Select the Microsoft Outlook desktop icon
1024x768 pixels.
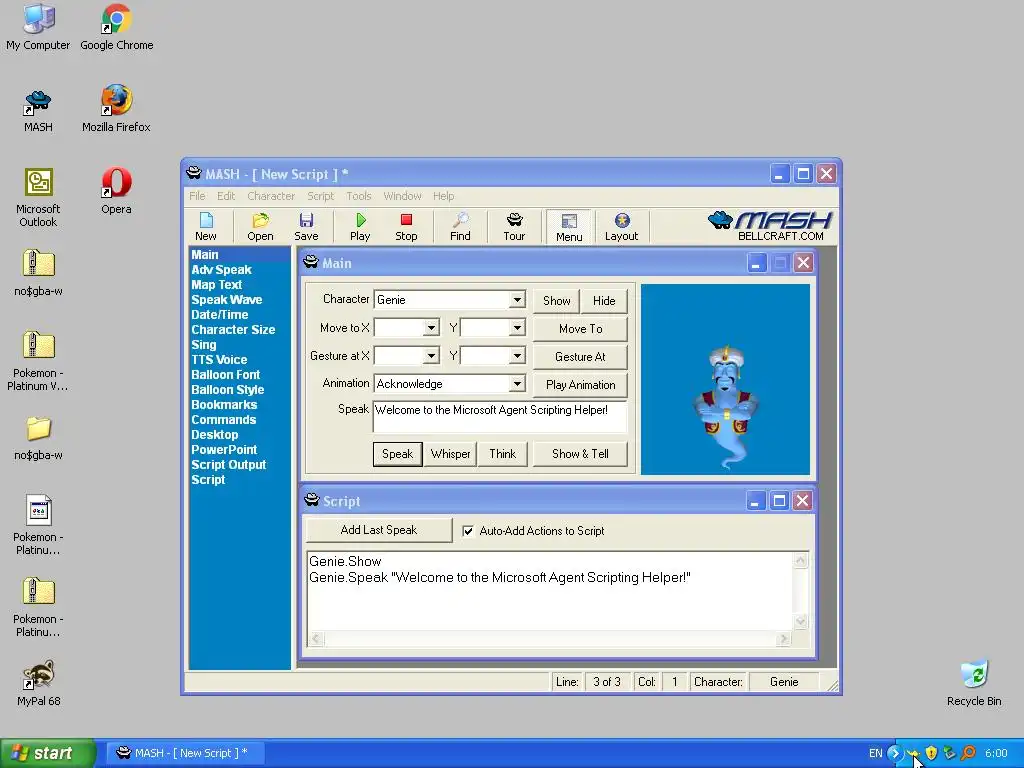tap(38, 197)
